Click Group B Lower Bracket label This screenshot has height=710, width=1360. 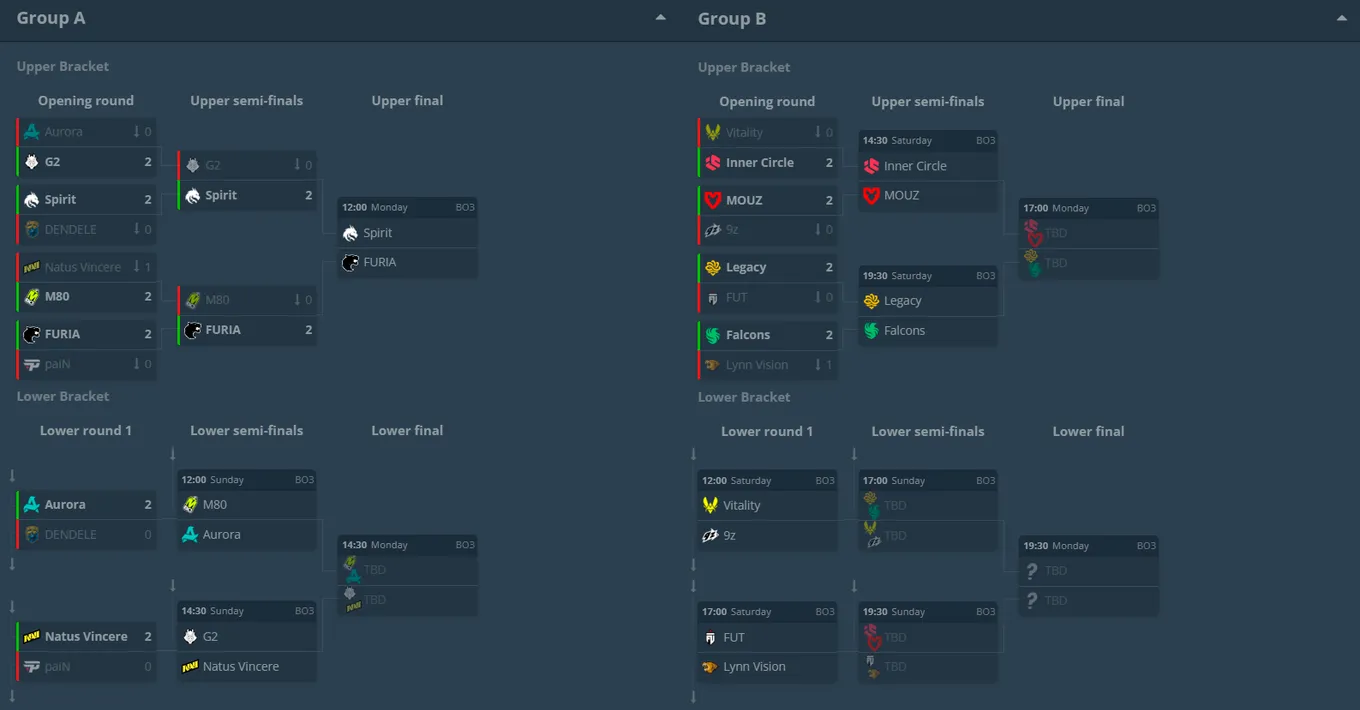[744, 397]
